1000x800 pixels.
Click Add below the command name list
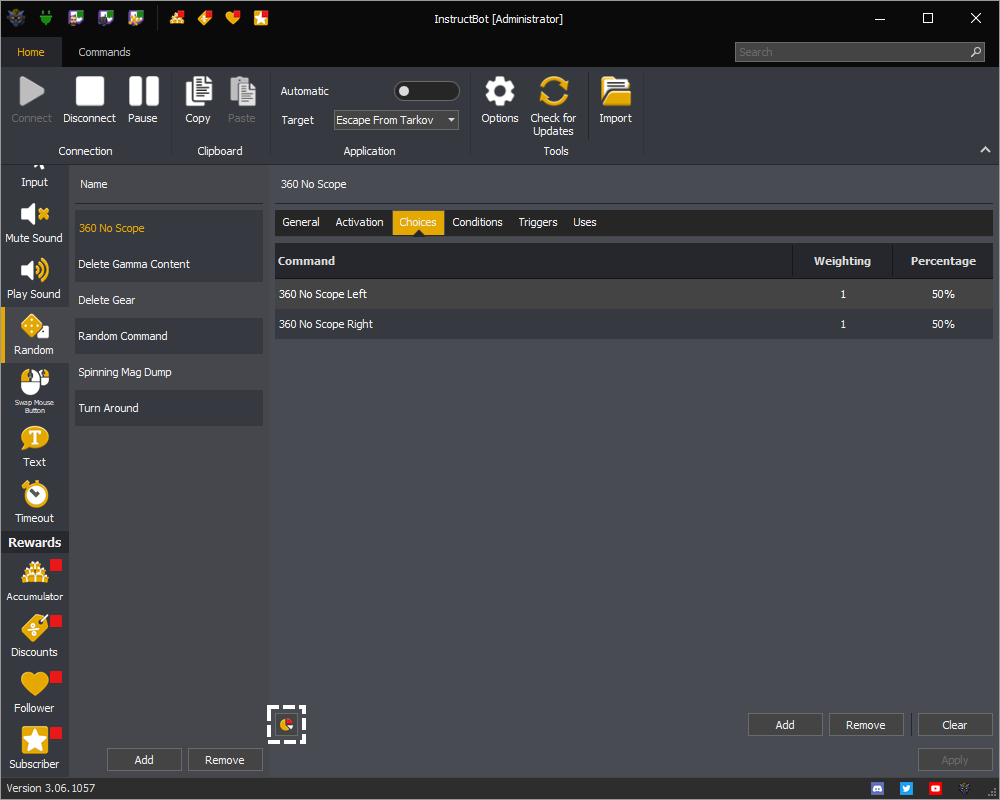pos(144,760)
